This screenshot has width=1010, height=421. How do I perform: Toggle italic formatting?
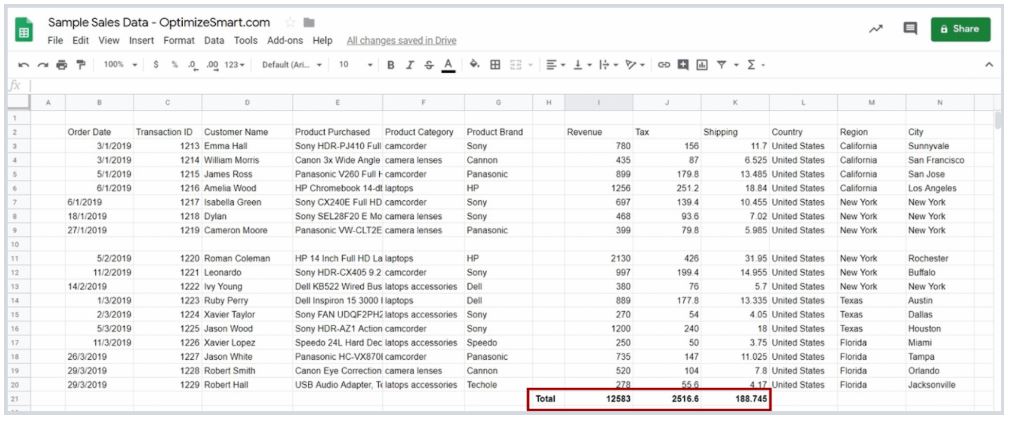(x=410, y=65)
